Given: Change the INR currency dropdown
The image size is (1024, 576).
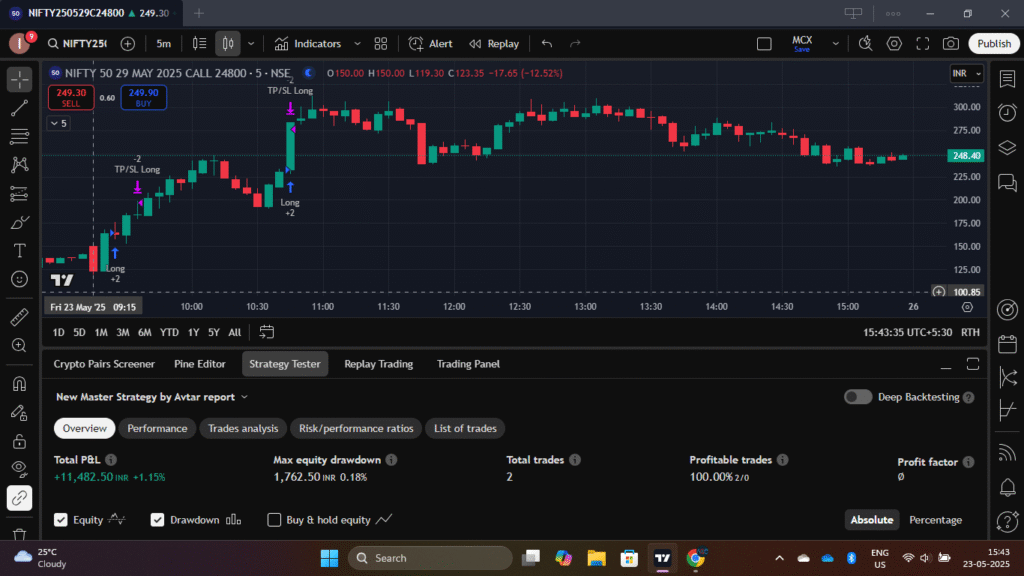Looking at the screenshot, I should tap(967, 73).
